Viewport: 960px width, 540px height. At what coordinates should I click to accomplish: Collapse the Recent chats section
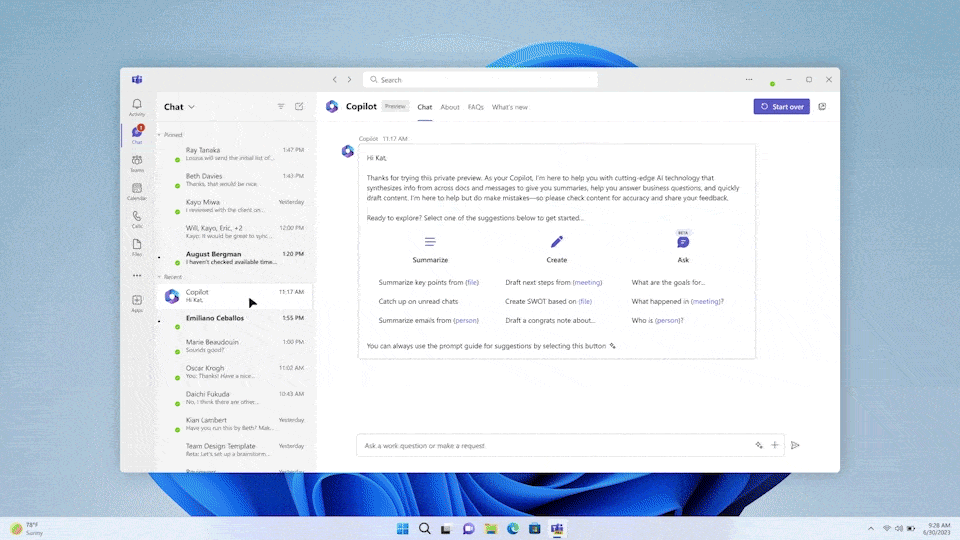(159, 276)
